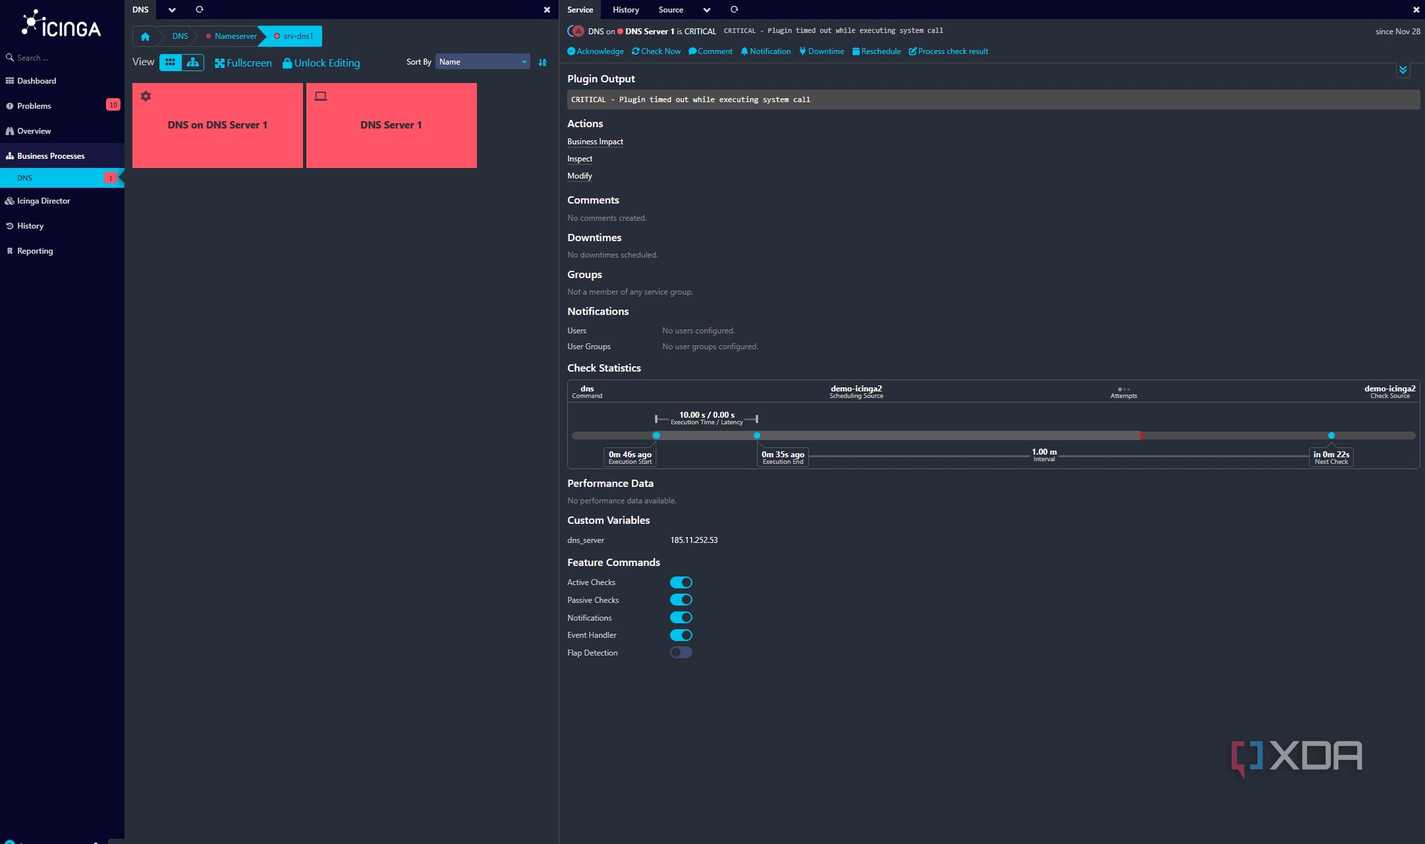
Task: Close the service detail column
Action: point(1416,10)
